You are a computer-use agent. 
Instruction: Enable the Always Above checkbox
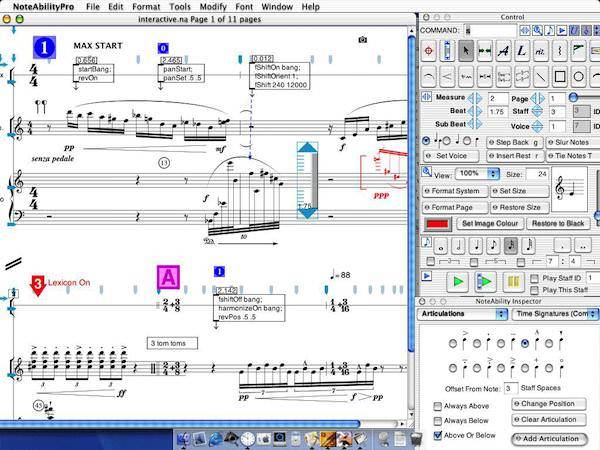coord(439,404)
